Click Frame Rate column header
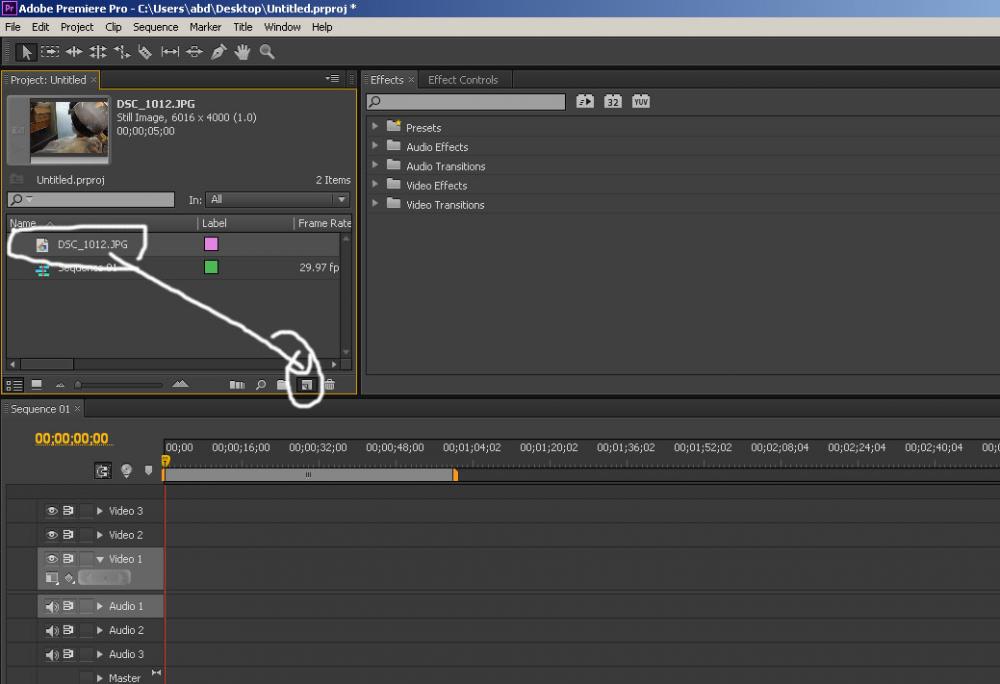 point(324,223)
